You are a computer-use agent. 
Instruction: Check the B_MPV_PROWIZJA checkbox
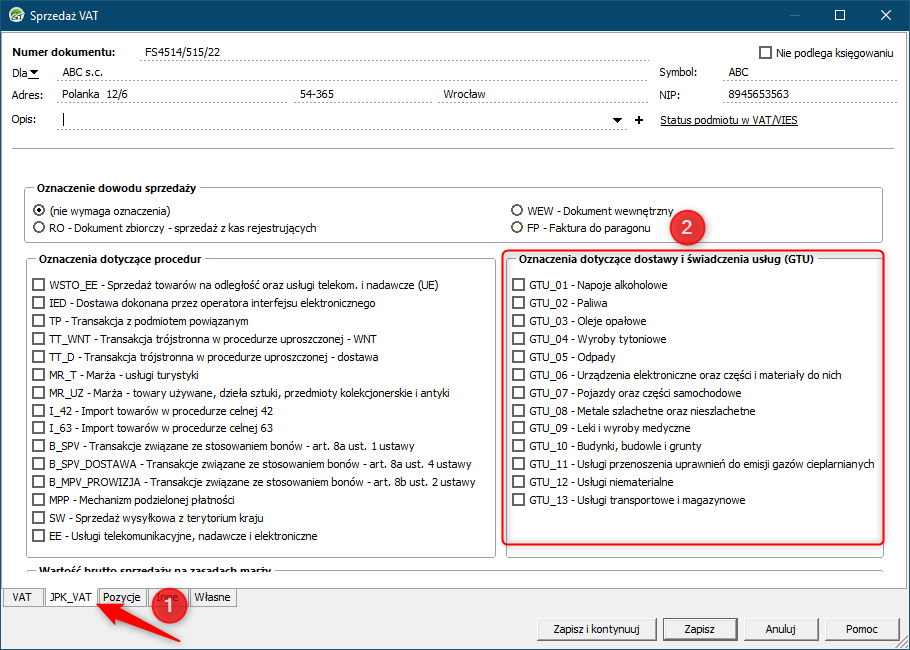click(38, 482)
